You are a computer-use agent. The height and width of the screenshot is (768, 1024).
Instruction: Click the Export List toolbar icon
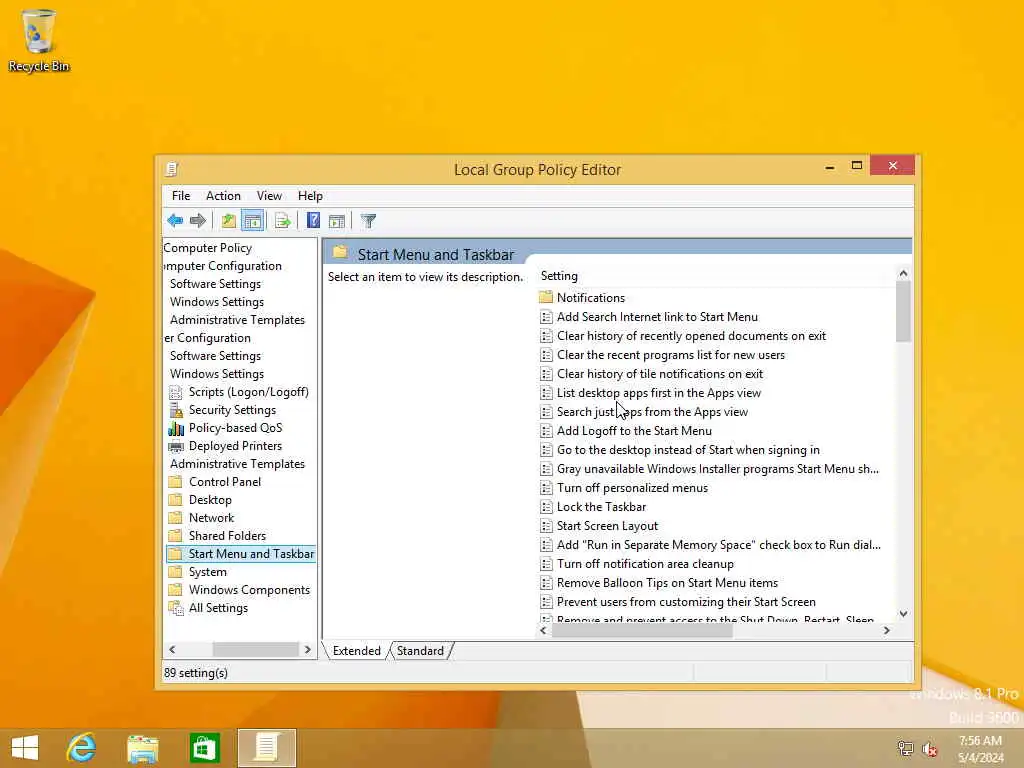pos(283,221)
